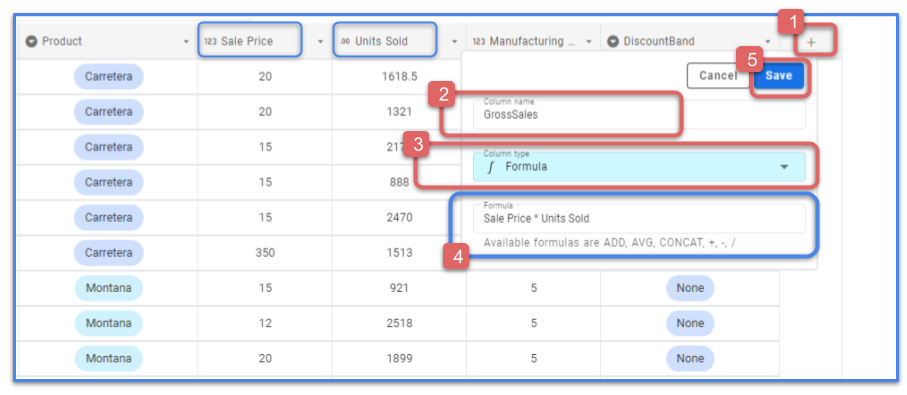
Task: Click the Units Sold decimal type icon
Action: point(344,41)
